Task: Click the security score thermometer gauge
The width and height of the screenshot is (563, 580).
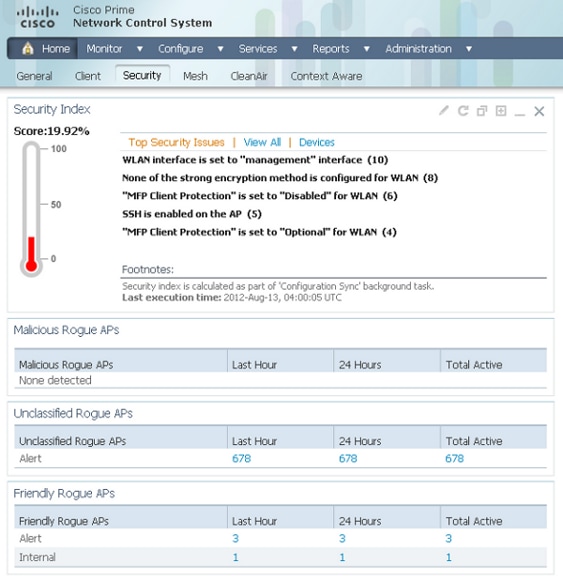Action: point(31,209)
